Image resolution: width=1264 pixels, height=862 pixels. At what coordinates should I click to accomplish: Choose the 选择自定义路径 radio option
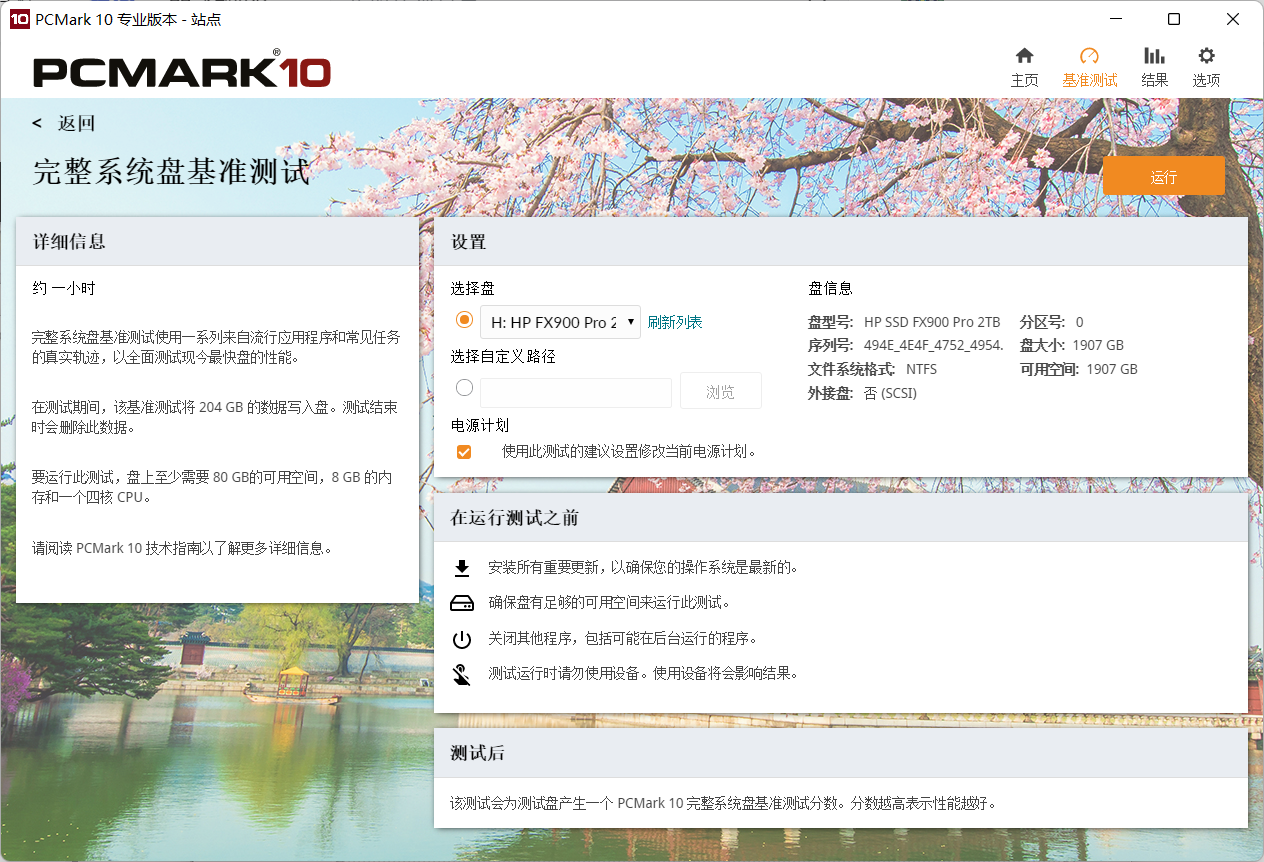(x=464, y=388)
